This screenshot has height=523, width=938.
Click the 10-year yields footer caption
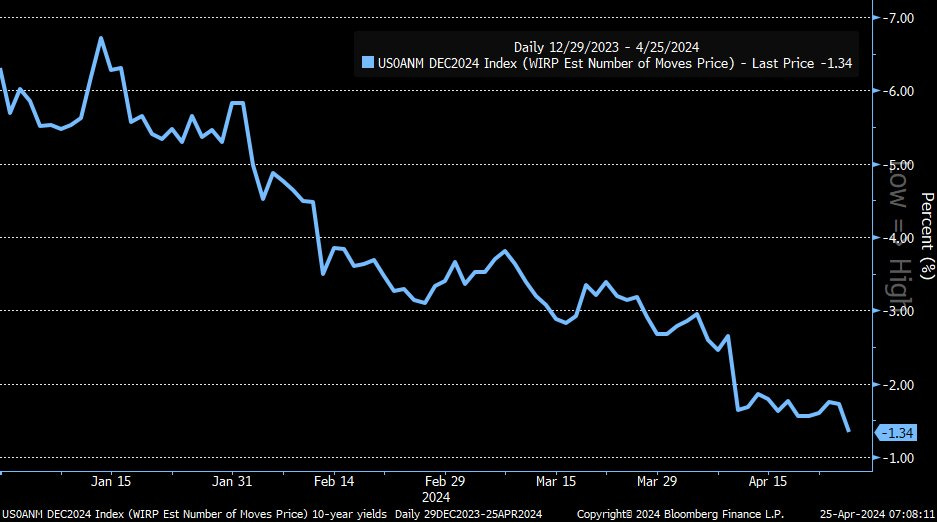coord(348,513)
